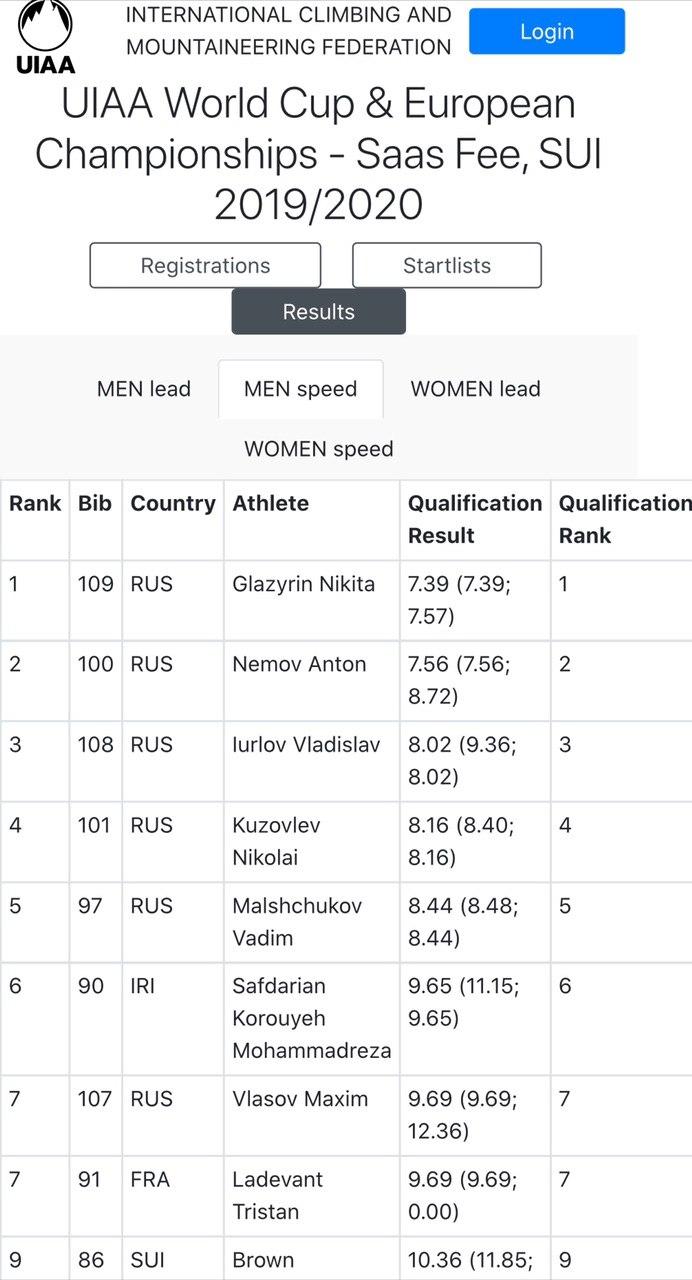Screen dimensions: 692x1280
Task: Click the Rank column header
Action: [35, 504]
